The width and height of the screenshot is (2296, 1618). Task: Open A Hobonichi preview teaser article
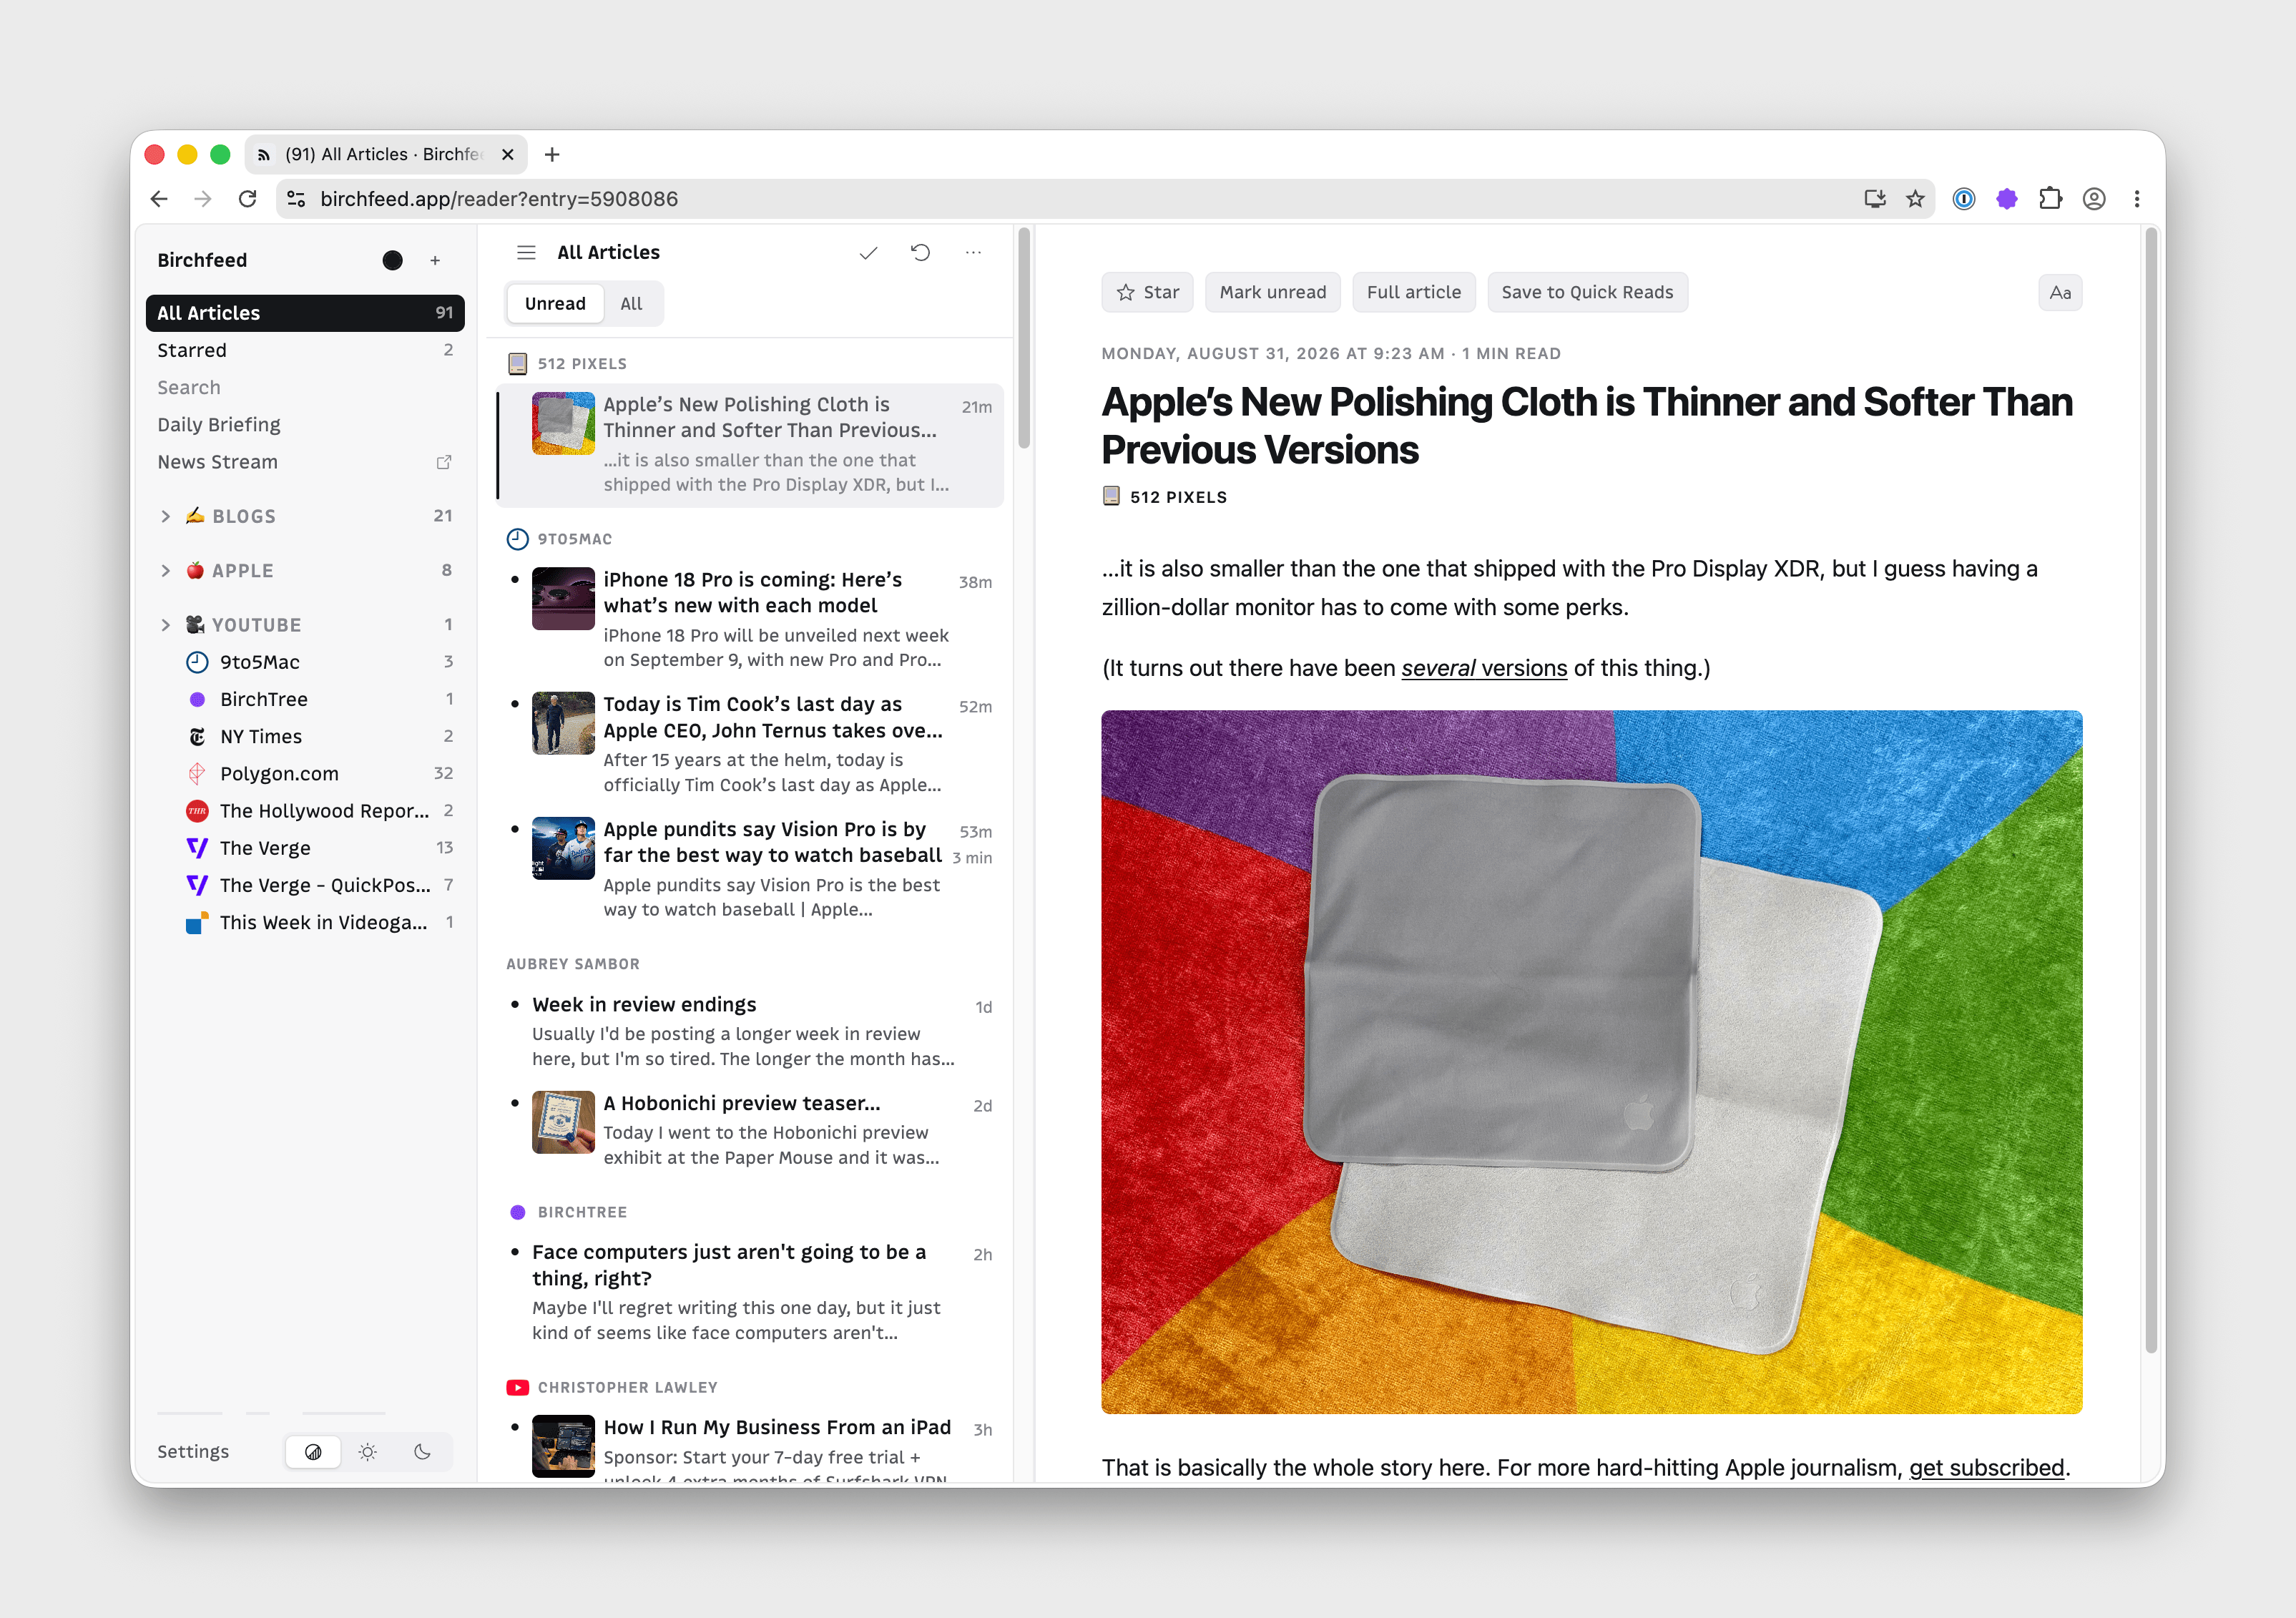click(x=751, y=1130)
